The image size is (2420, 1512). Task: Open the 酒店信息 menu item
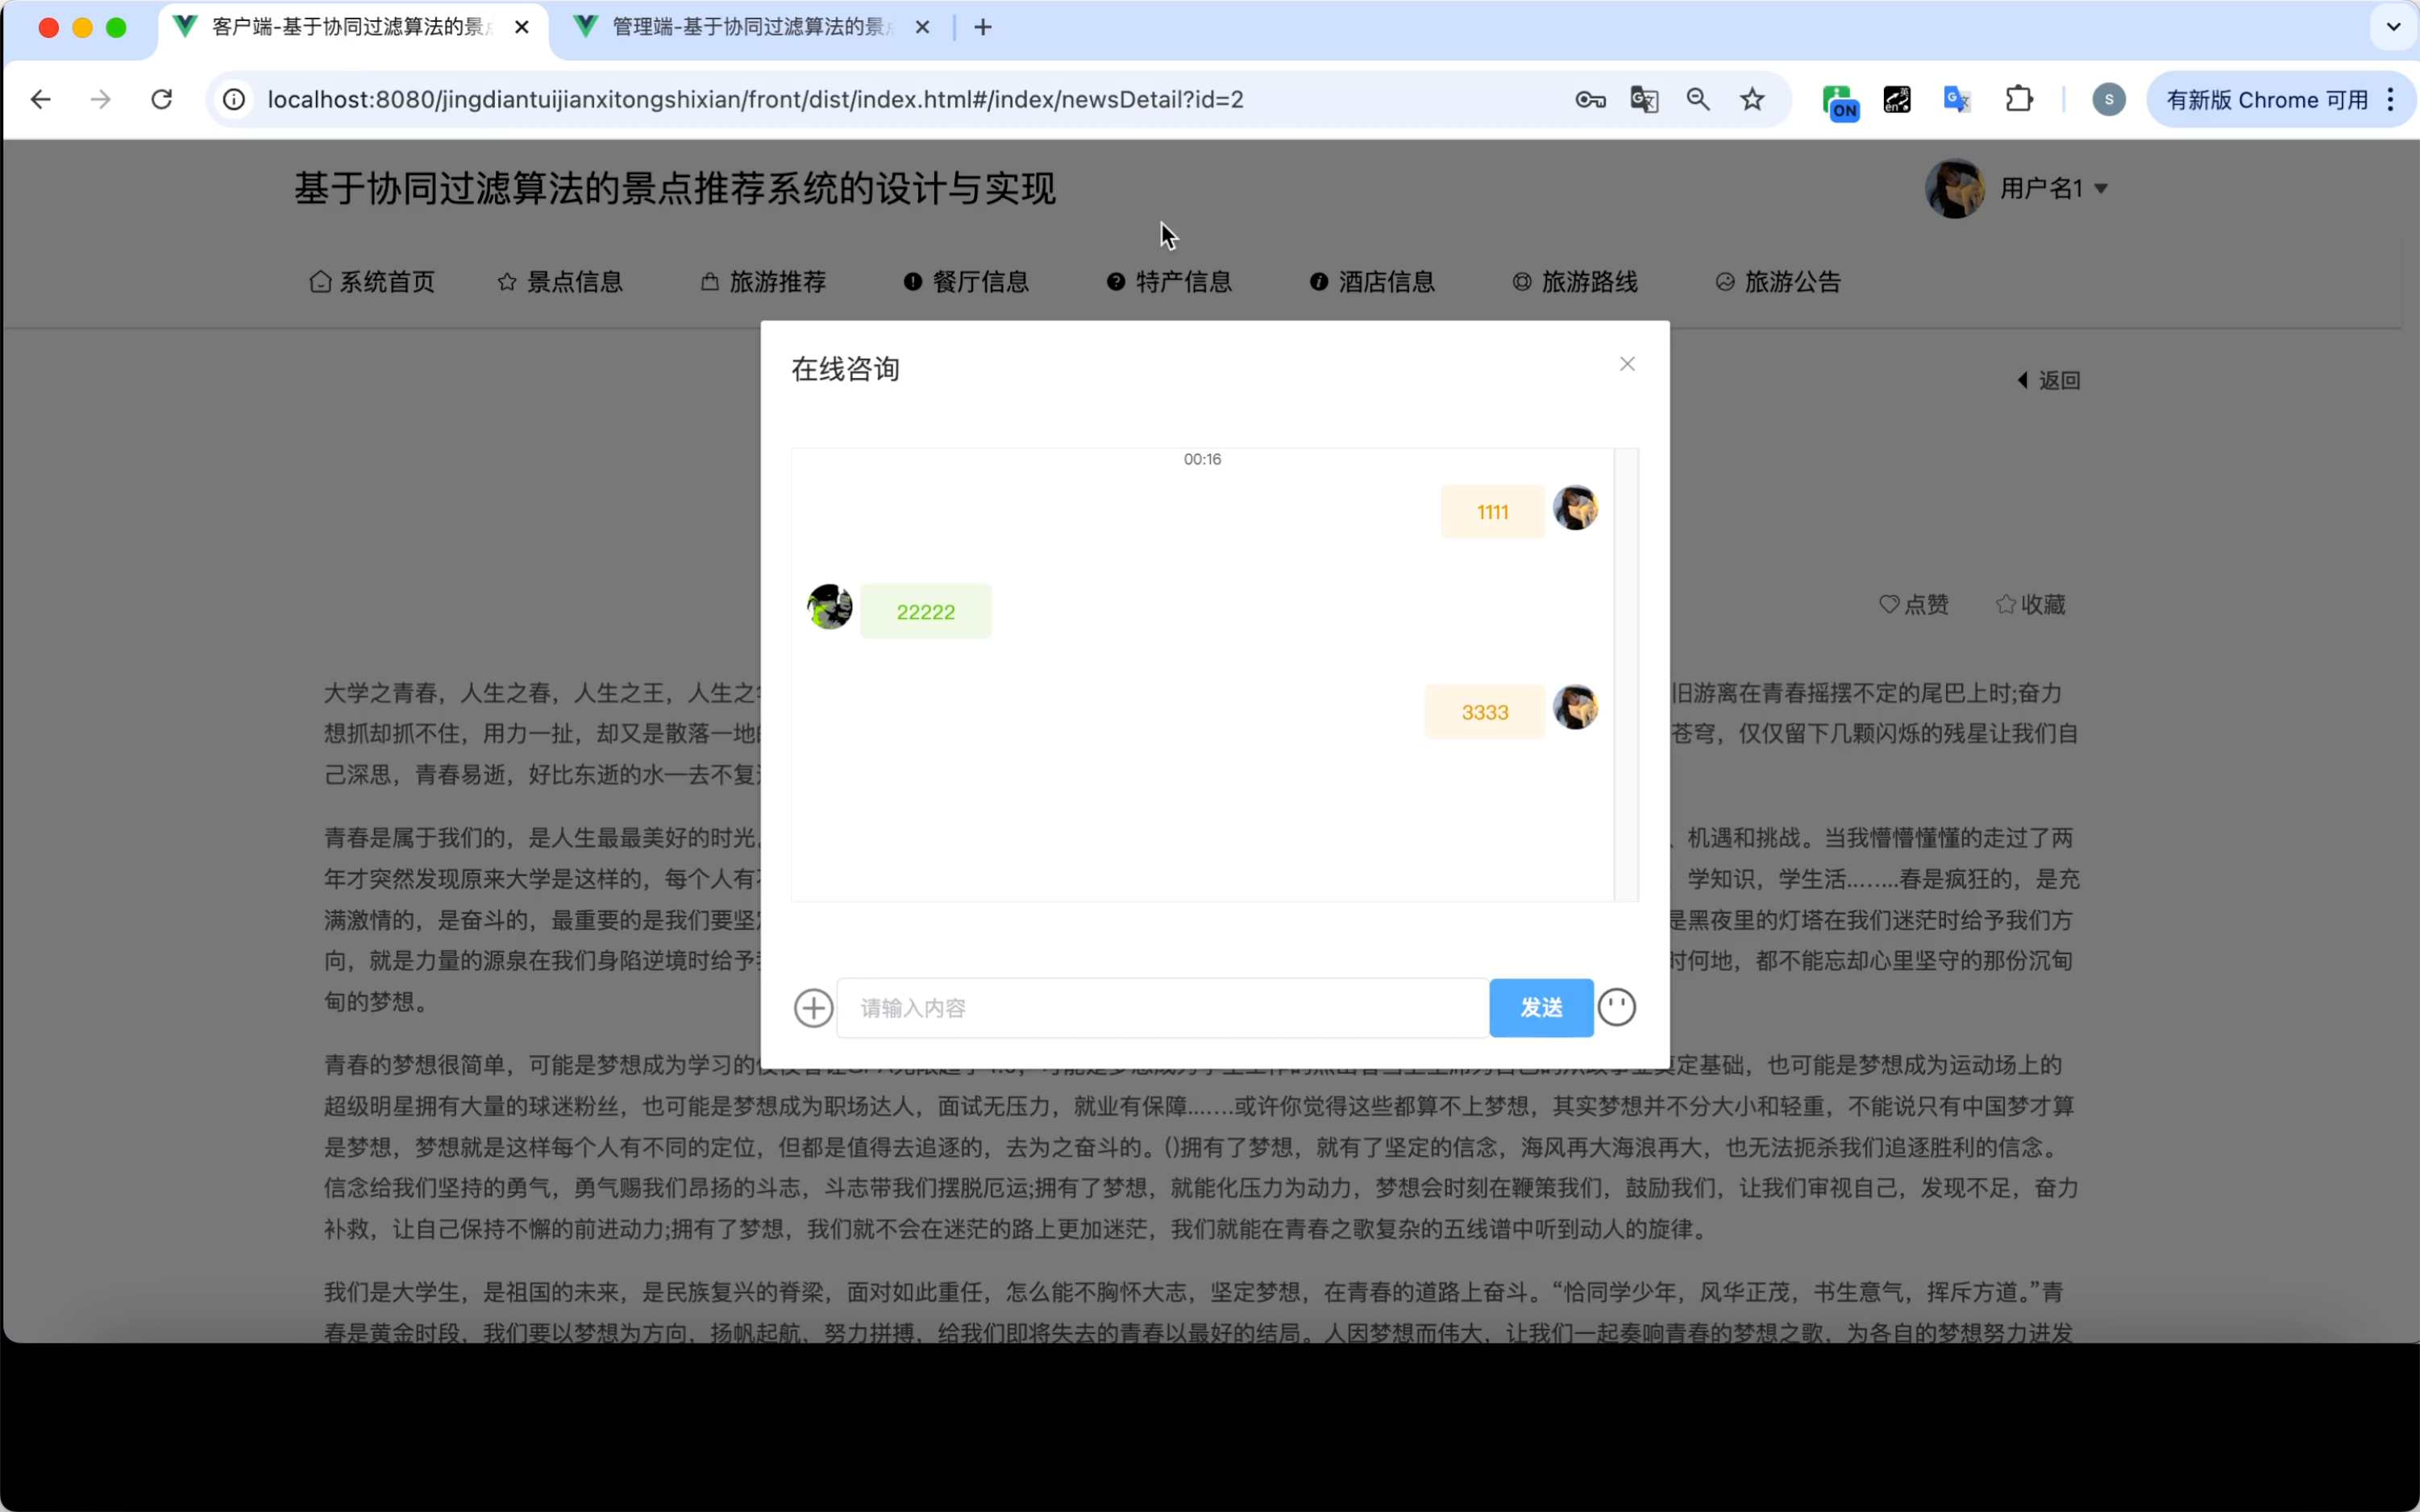(1372, 282)
